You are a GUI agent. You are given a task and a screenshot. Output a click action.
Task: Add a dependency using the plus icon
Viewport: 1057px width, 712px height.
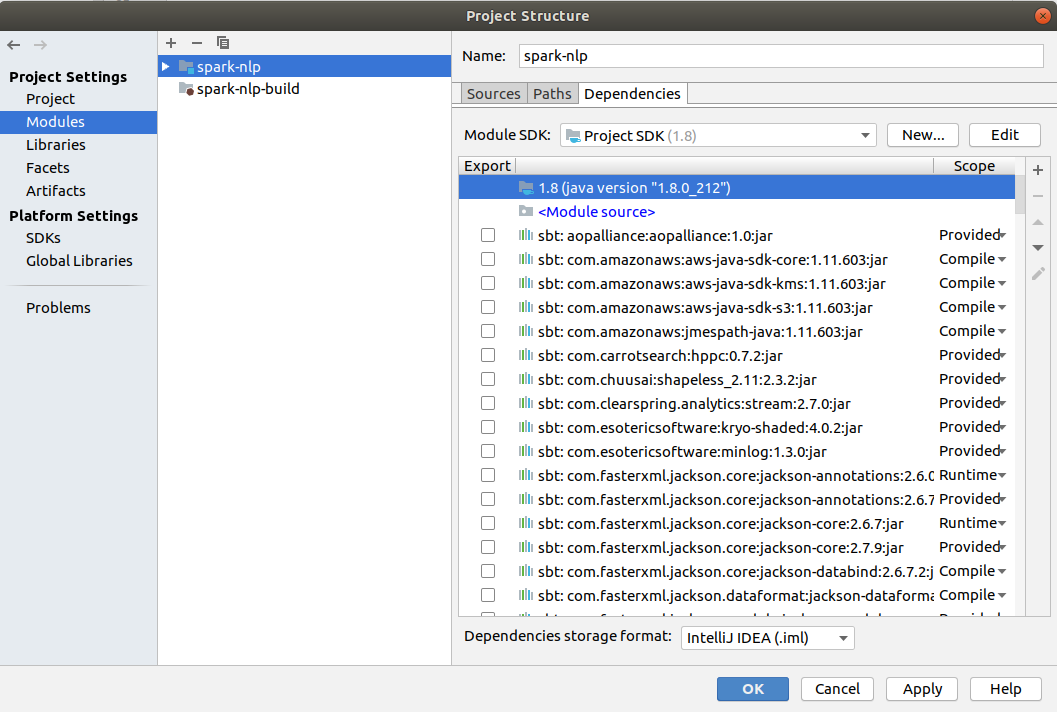coord(1038,170)
